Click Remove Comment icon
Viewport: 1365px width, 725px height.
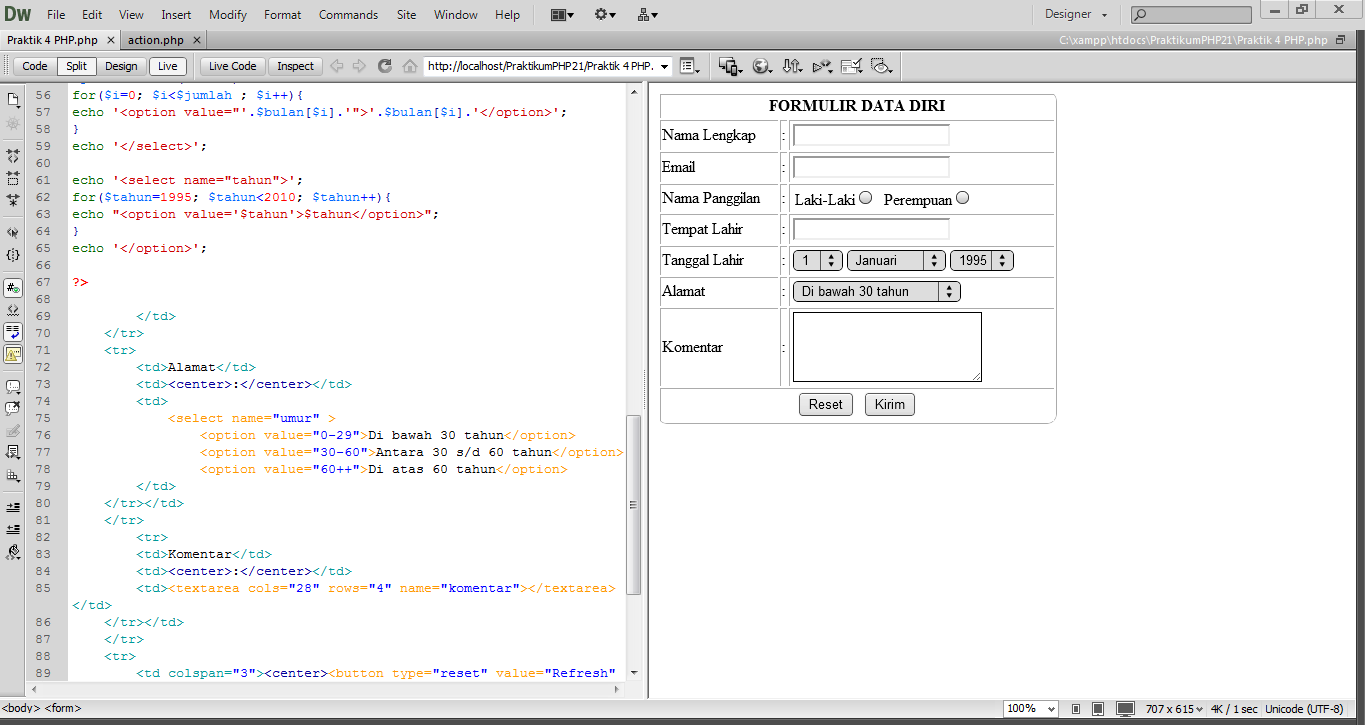click(x=13, y=408)
